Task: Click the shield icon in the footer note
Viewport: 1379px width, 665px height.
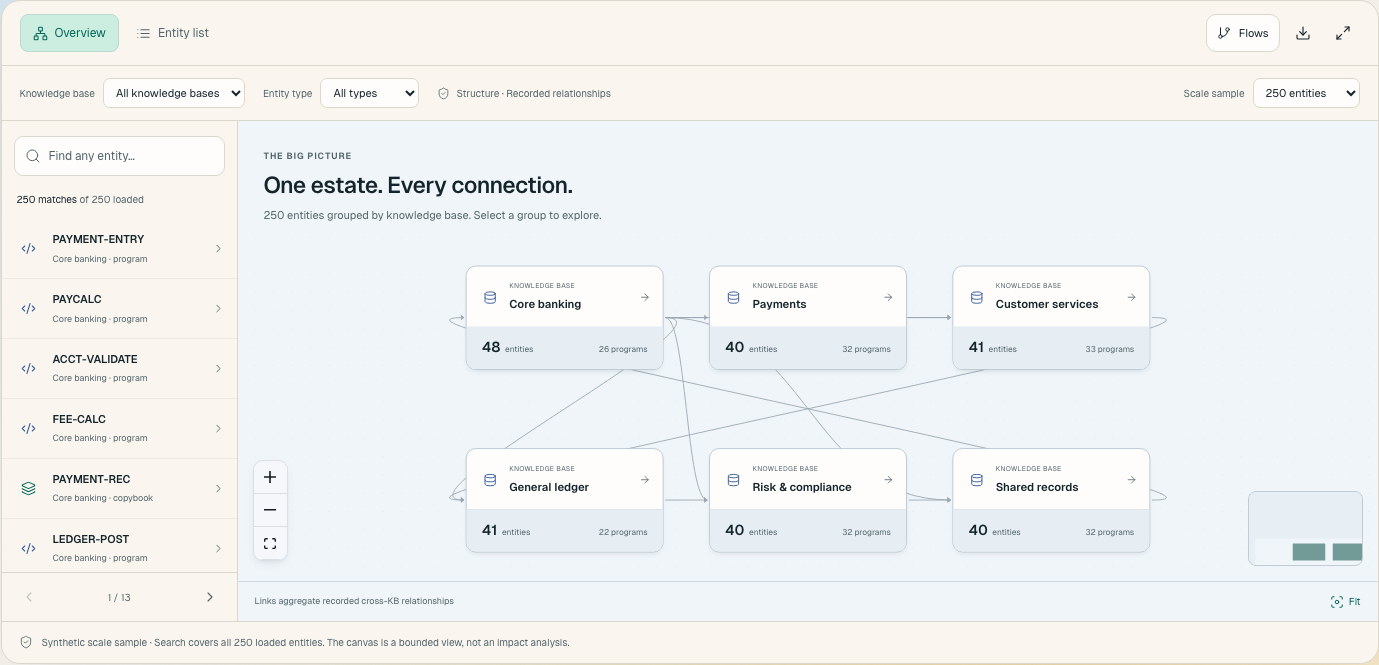Action: (x=26, y=642)
